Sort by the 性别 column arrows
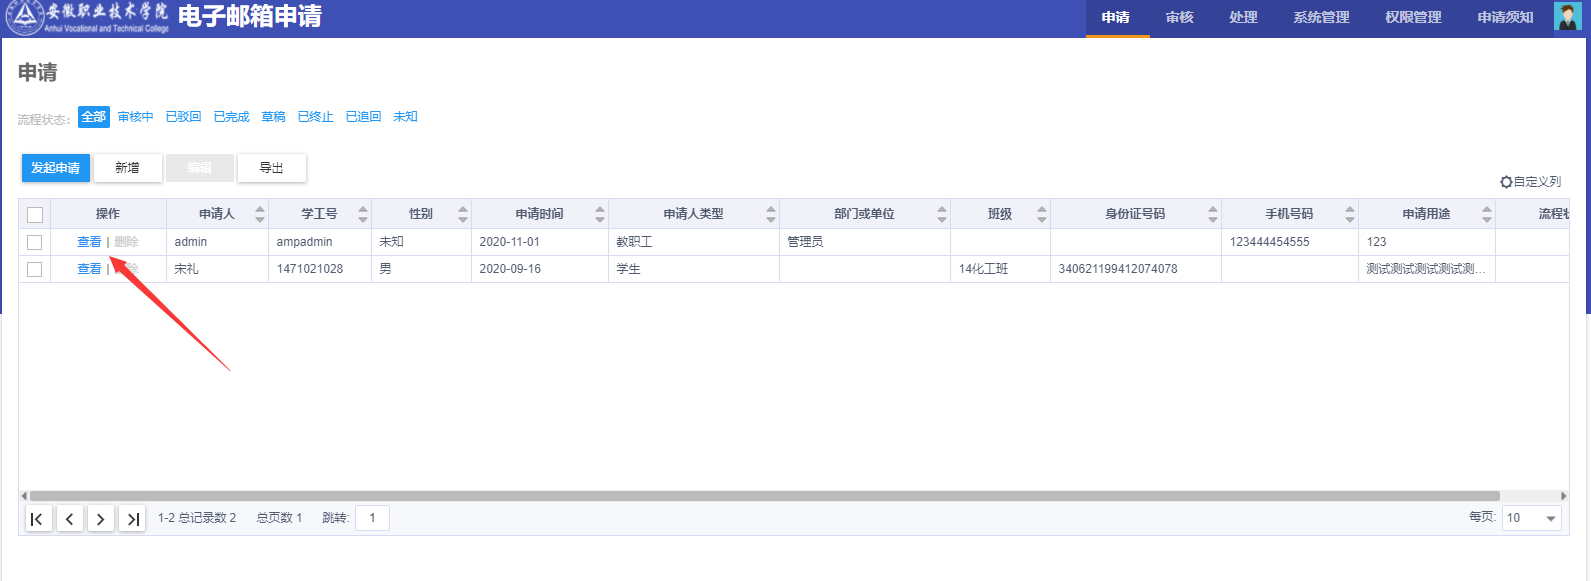1591x581 pixels. click(x=463, y=214)
